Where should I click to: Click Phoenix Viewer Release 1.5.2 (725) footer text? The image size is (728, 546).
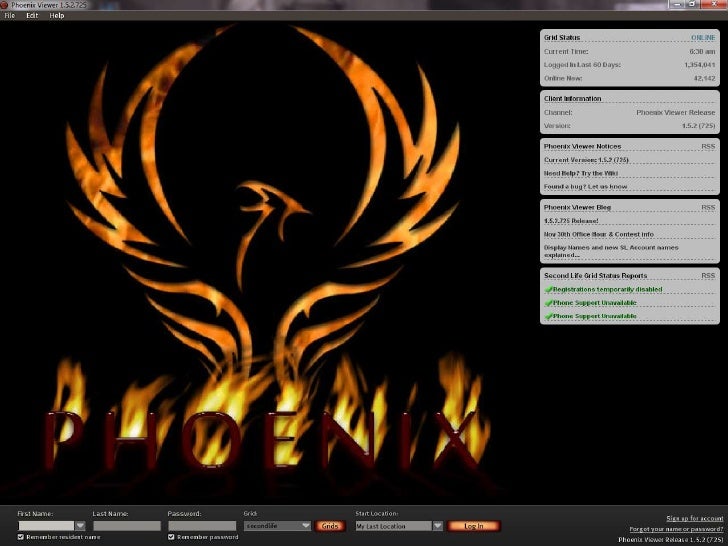pos(670,540)
